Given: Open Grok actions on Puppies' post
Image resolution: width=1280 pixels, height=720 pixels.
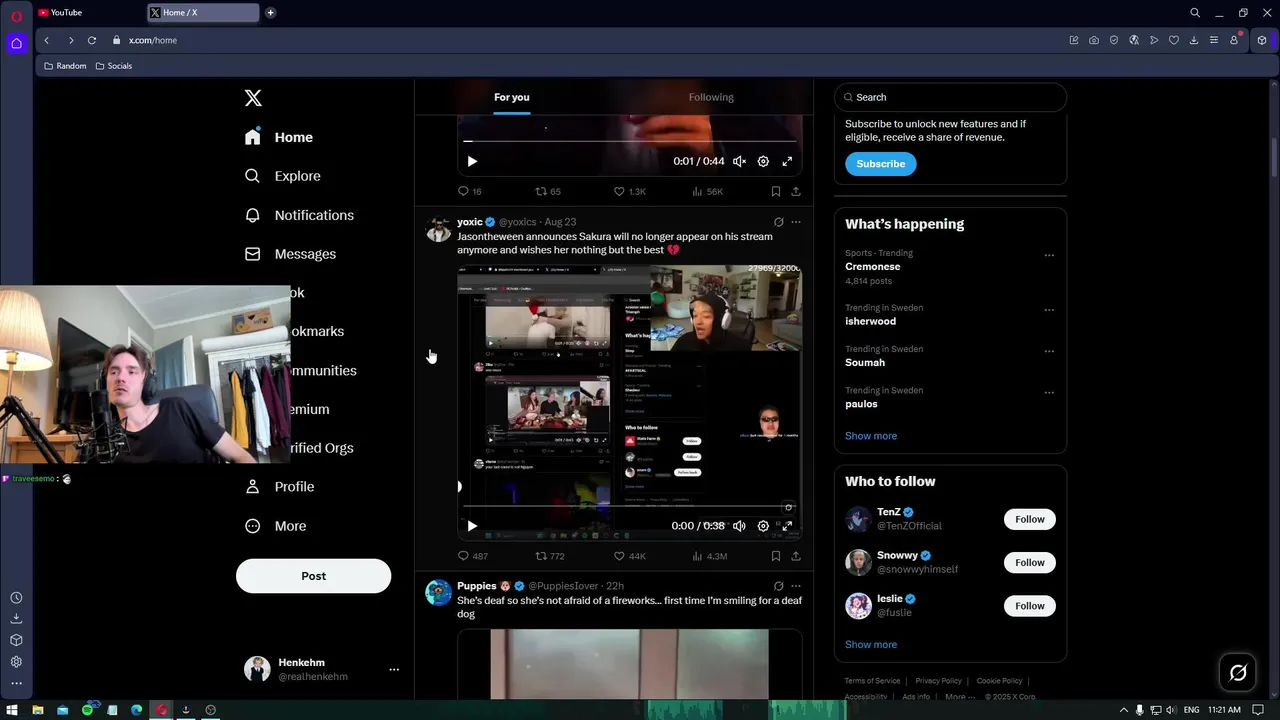Looking at the screenshot, I should (x=778, y=586).
